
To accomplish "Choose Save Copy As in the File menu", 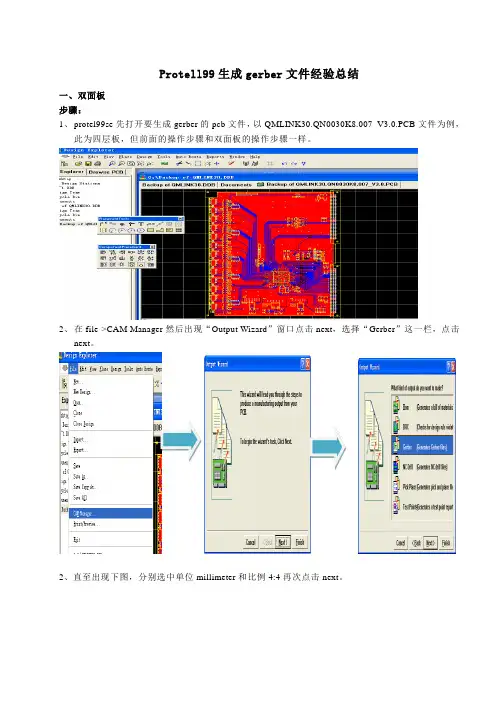I will click(x=84, y=487).
